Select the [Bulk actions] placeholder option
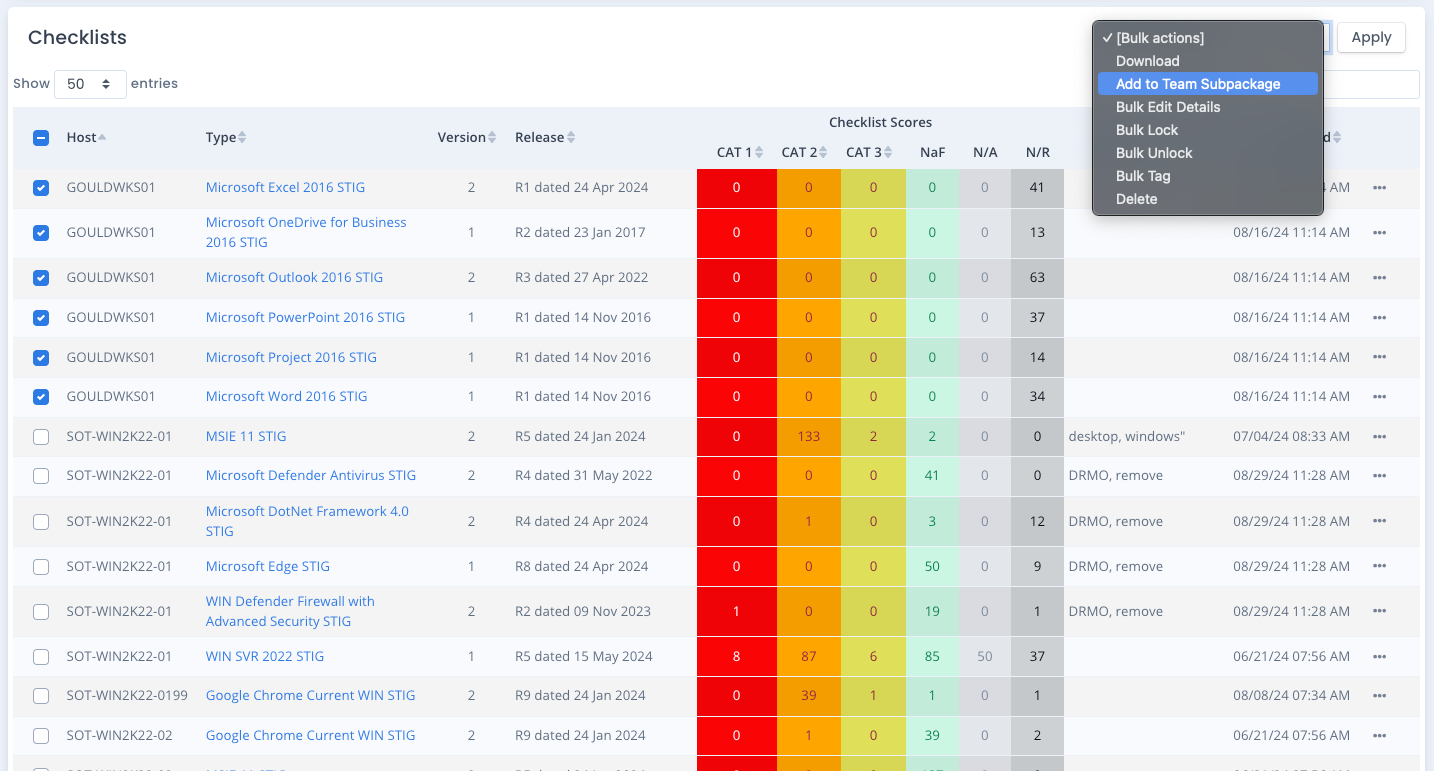Viewport: 1434px width, 771px height. click(1207, 38)
